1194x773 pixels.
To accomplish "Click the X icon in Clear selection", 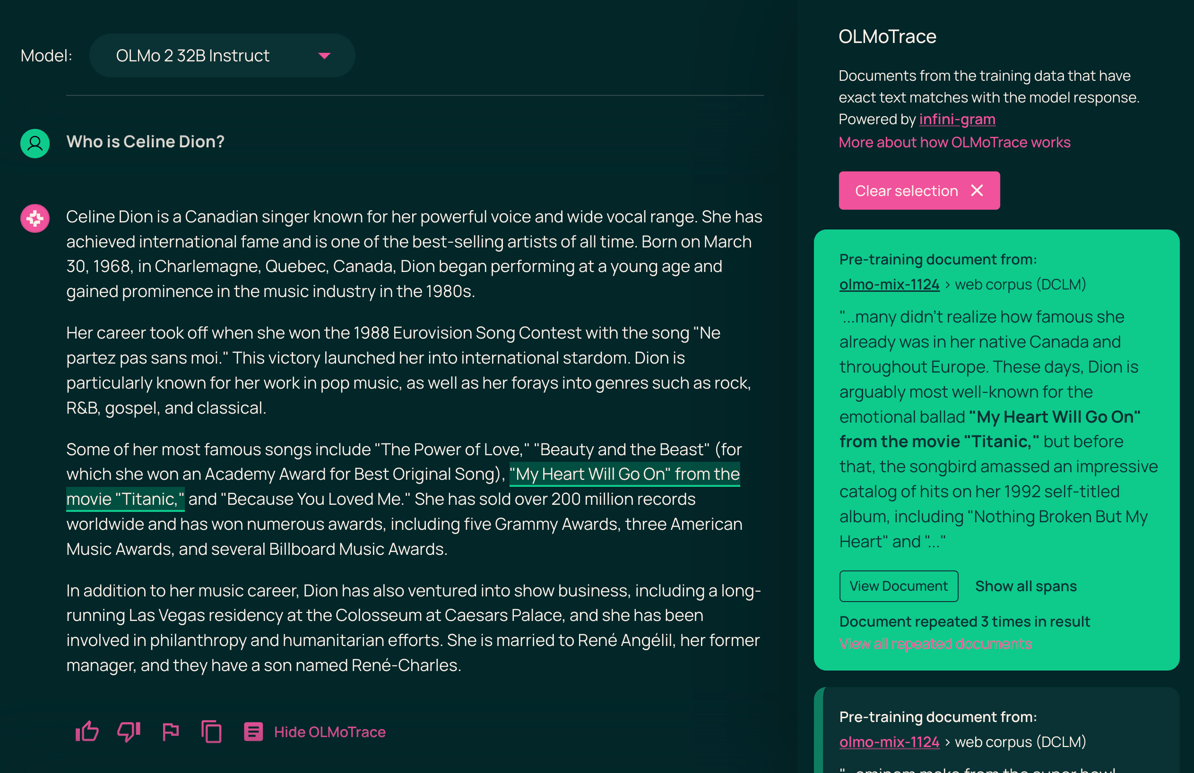I will click(x=977, y=190).
